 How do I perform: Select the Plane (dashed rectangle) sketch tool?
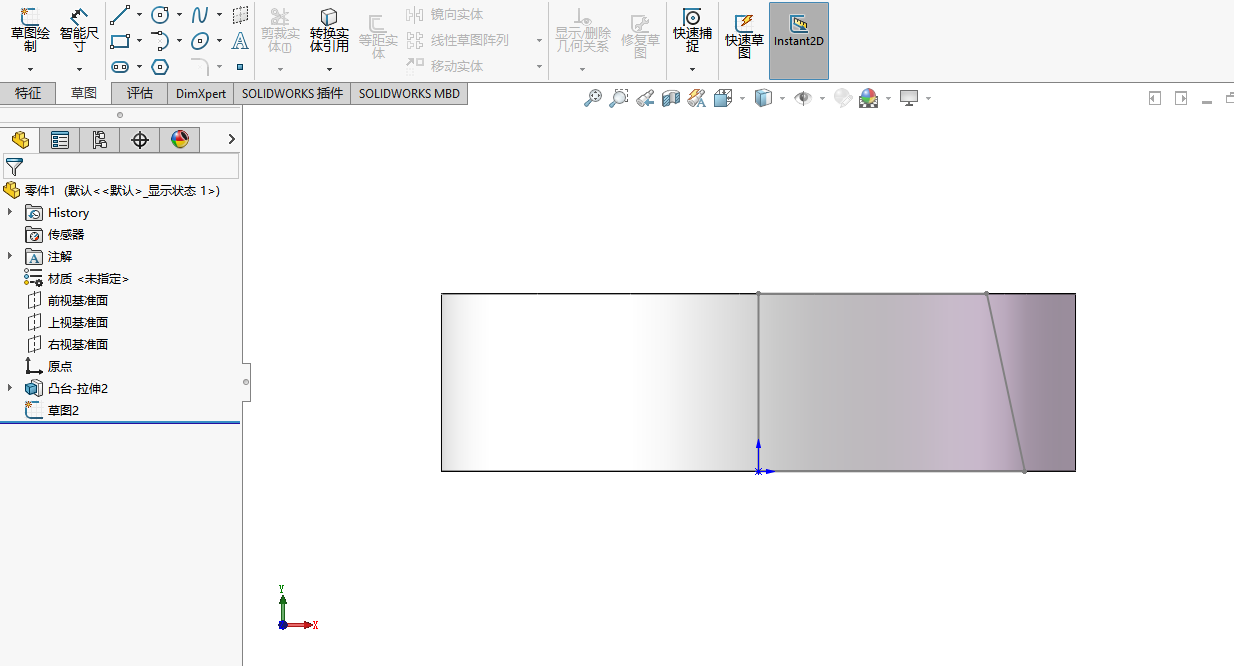coord(240,15)
